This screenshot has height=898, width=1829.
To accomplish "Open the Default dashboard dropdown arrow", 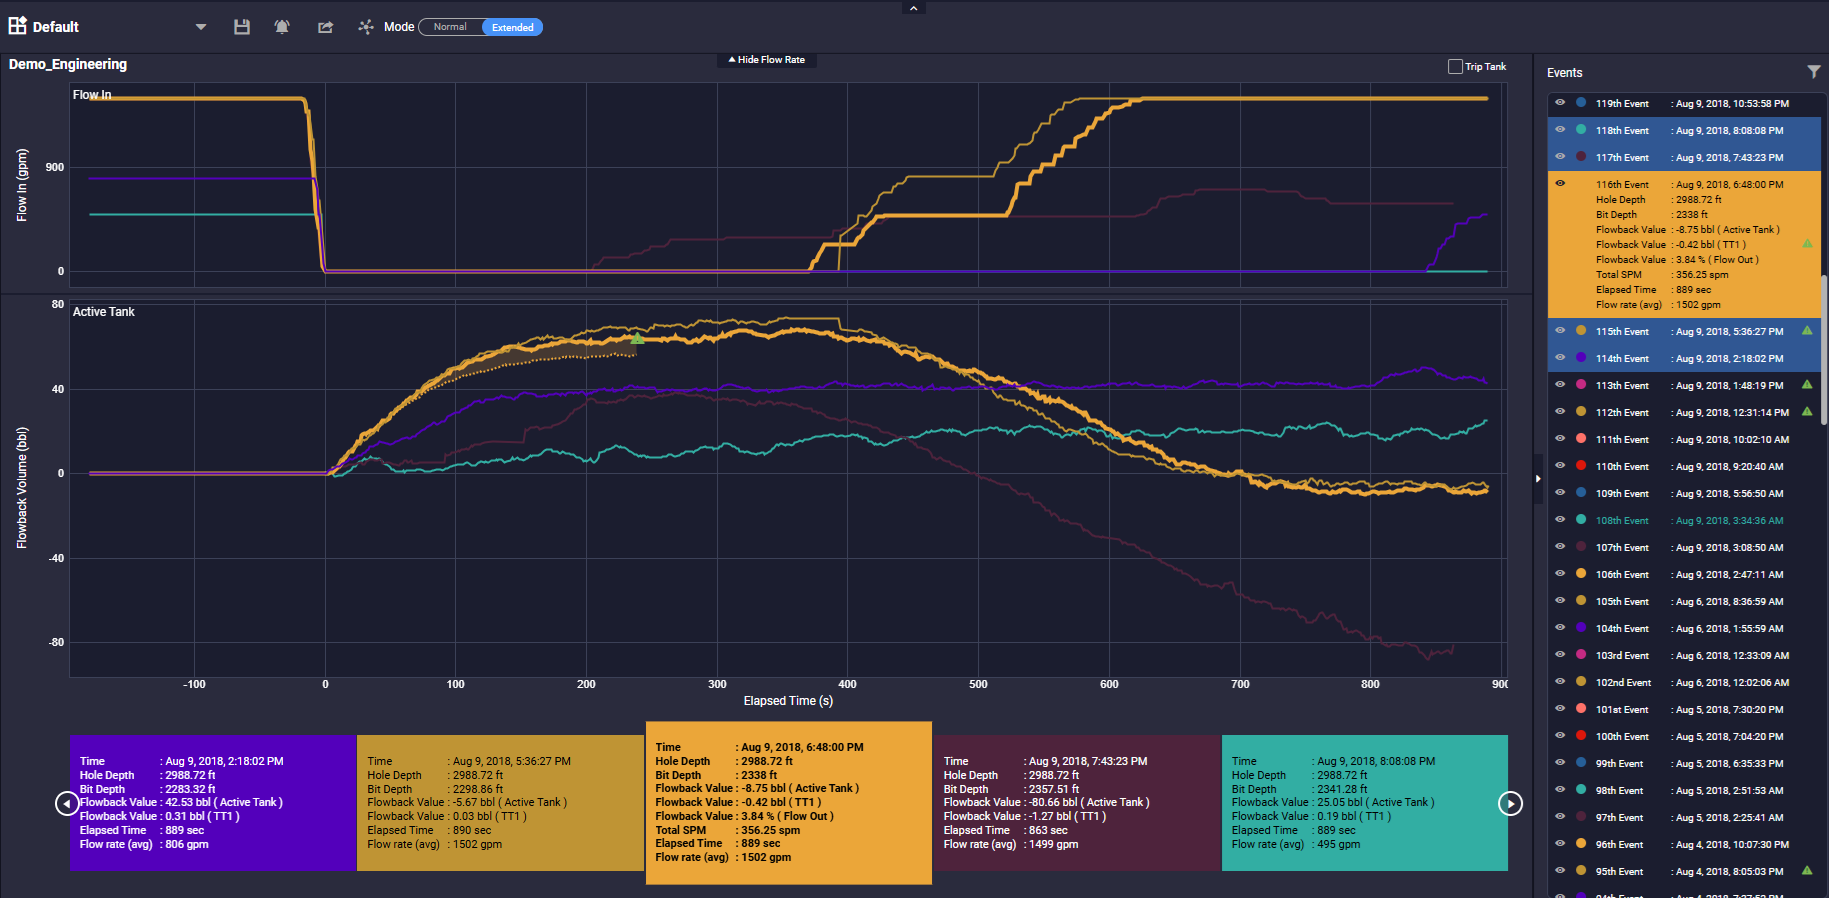I will pos(201,27).
